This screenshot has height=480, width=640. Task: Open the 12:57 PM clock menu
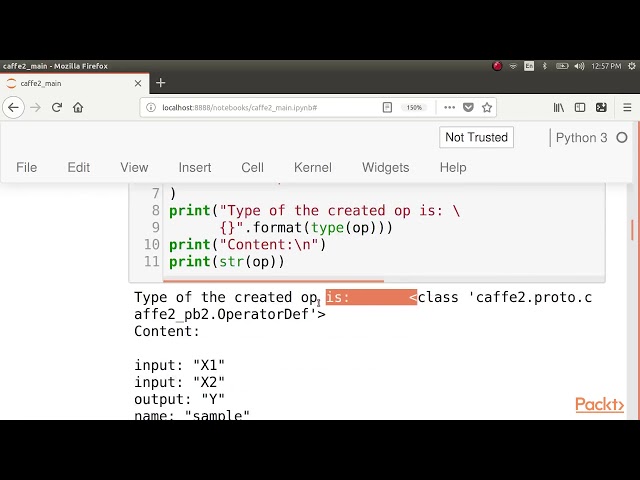(606, 66)
